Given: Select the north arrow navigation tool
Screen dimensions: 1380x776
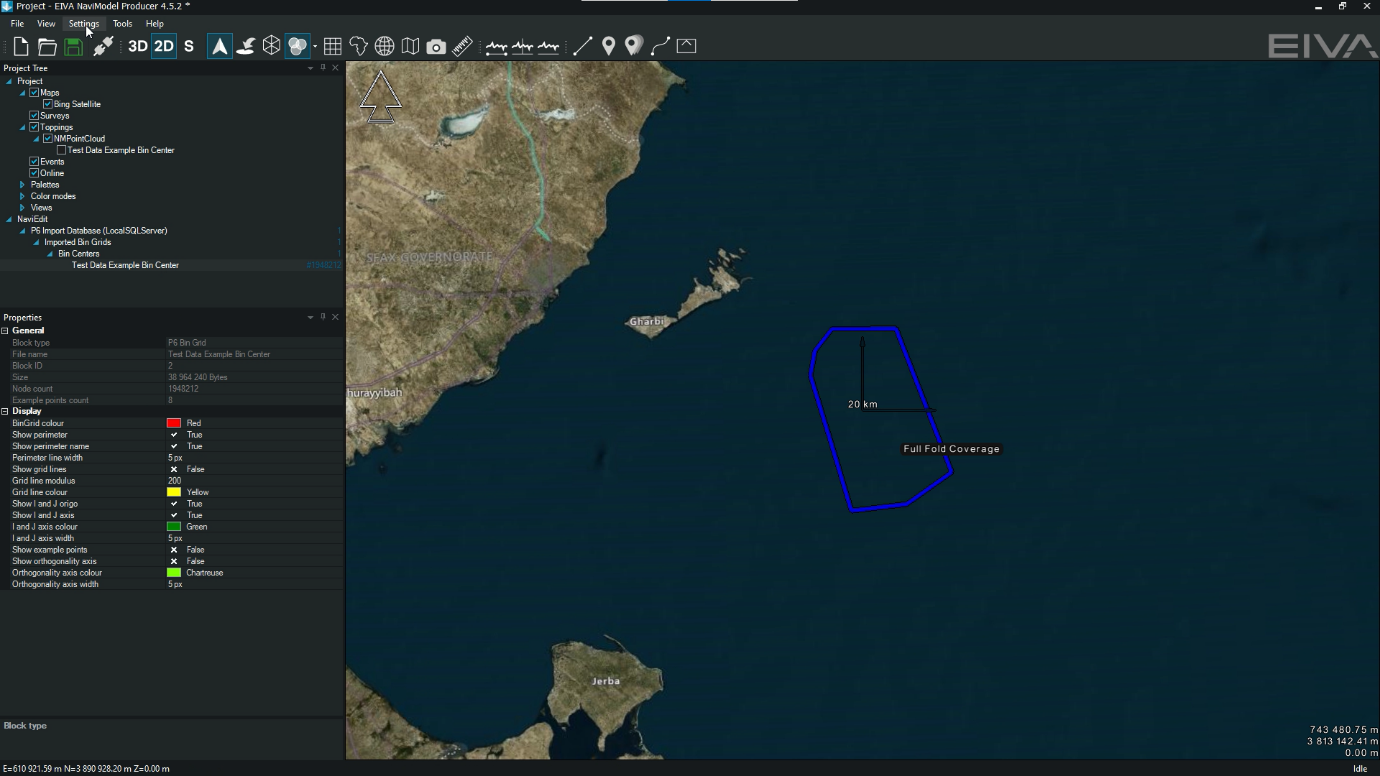Looking at the screenshot, I should coord(218,45).
